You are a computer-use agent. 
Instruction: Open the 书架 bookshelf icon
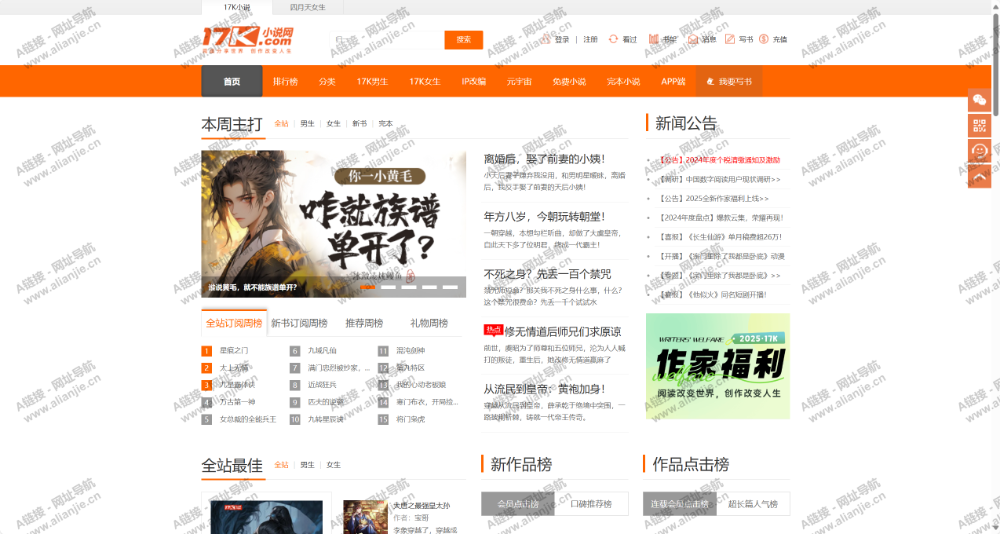653,40
